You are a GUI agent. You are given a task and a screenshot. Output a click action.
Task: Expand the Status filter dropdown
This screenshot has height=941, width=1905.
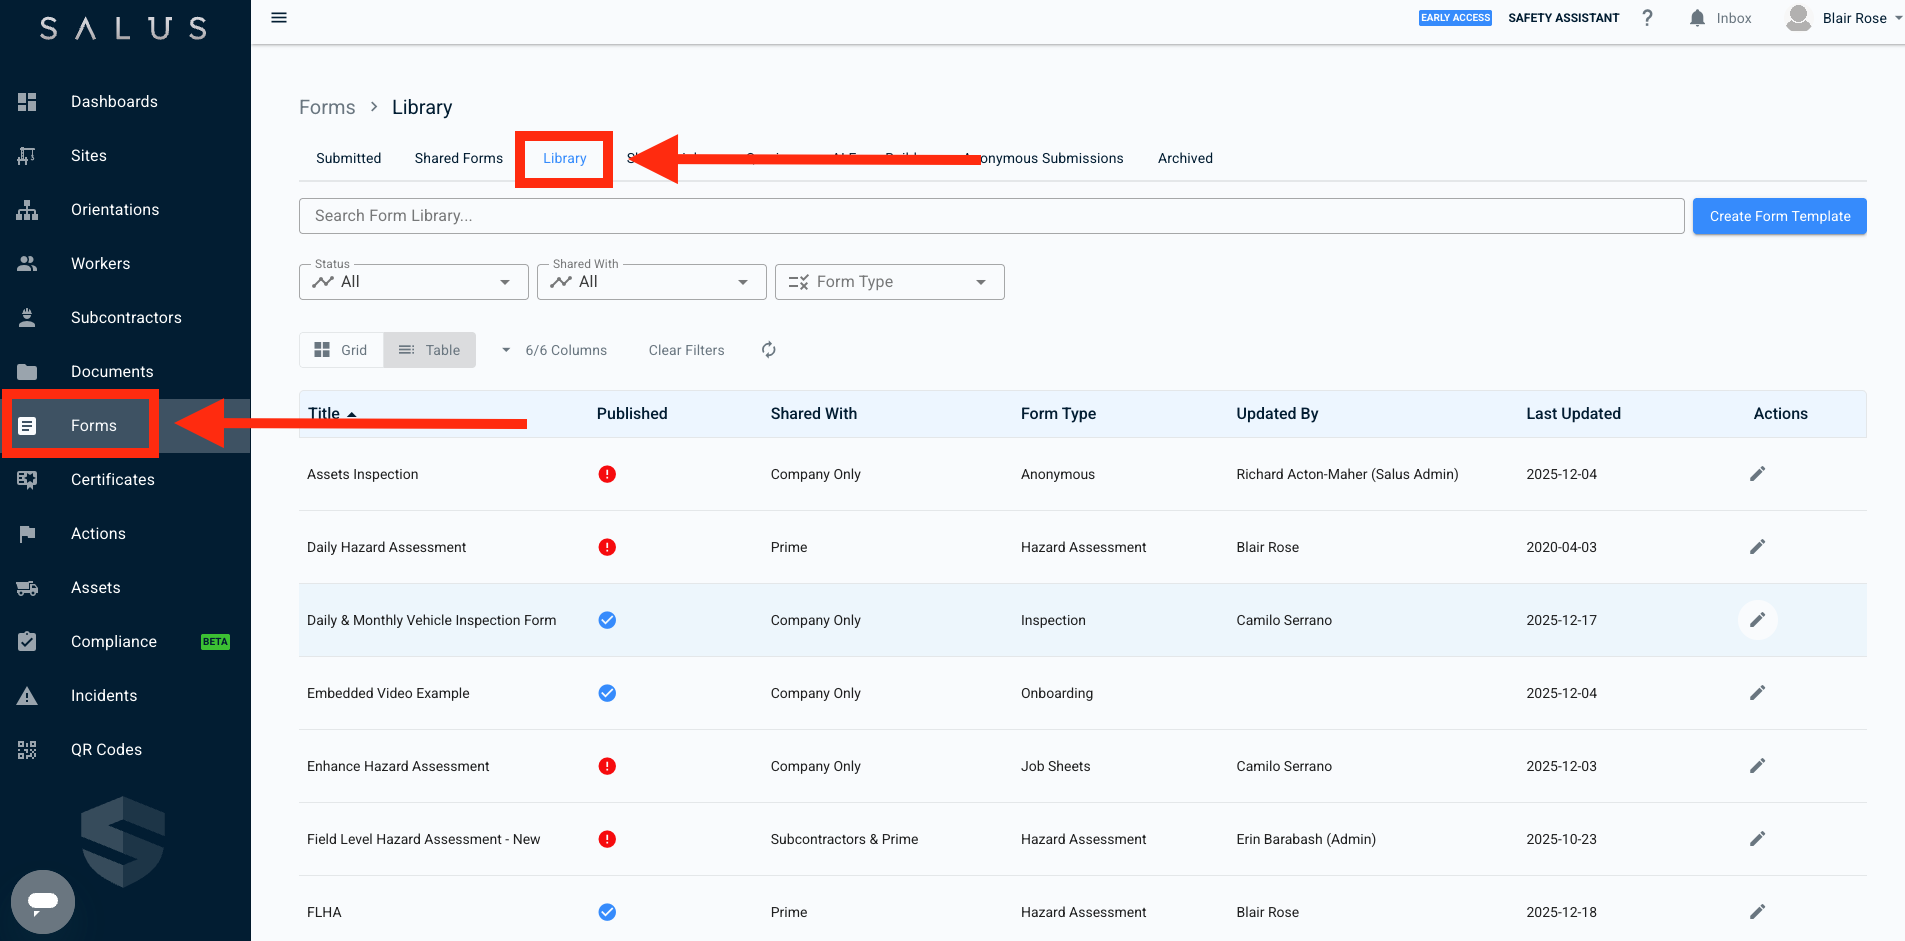(x=413, y=282)
